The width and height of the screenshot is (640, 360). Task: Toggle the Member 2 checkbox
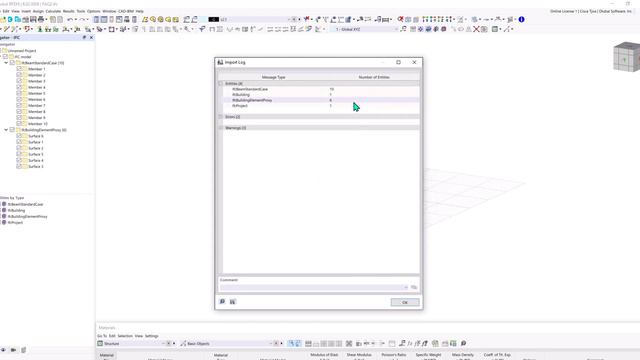coord(19,75)
